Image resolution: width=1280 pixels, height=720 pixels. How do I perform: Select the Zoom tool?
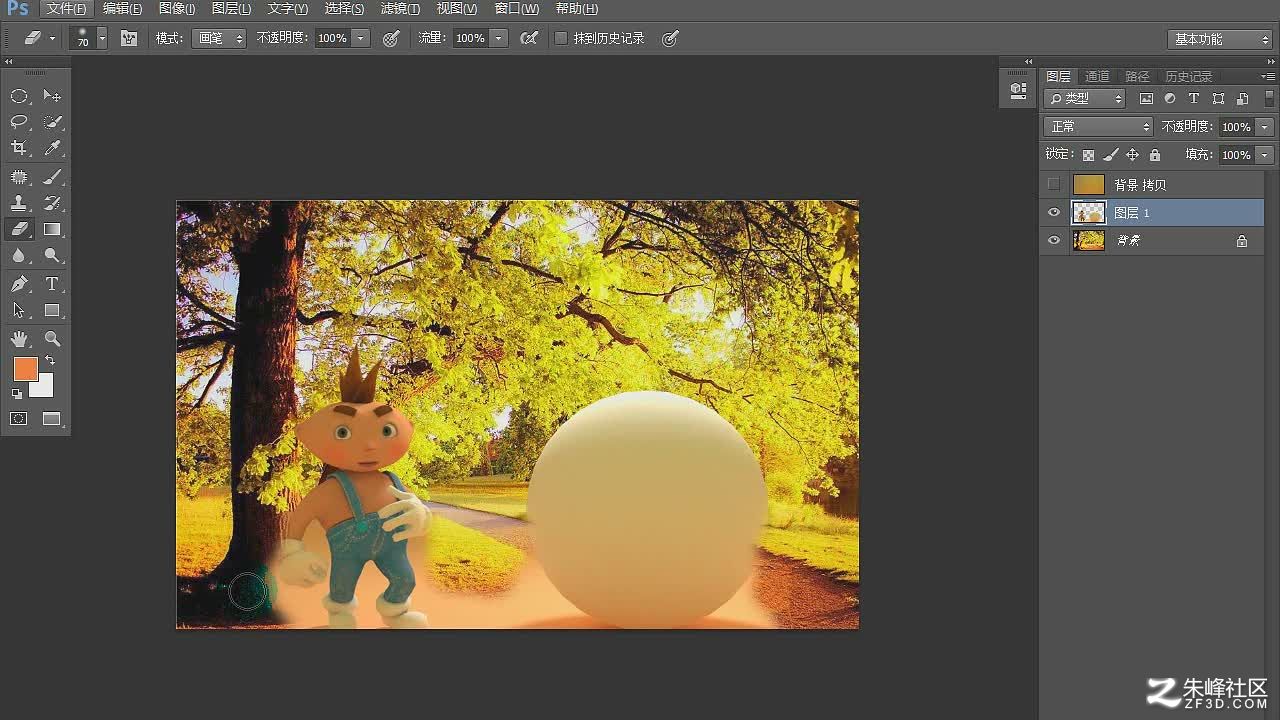tap(53, 339)
